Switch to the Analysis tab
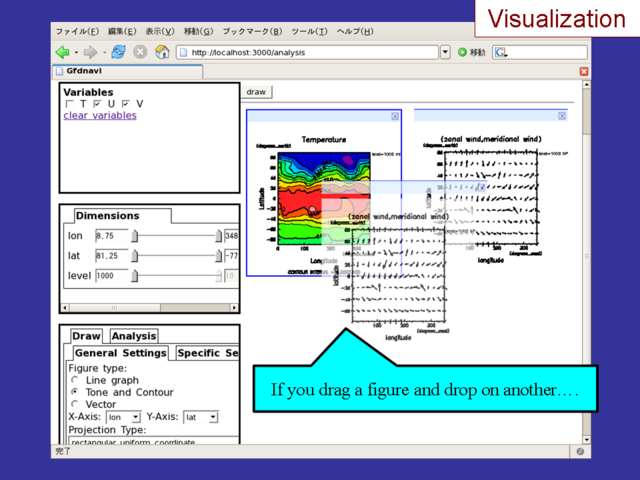640x480 pixels. click(x=134, y=336)
